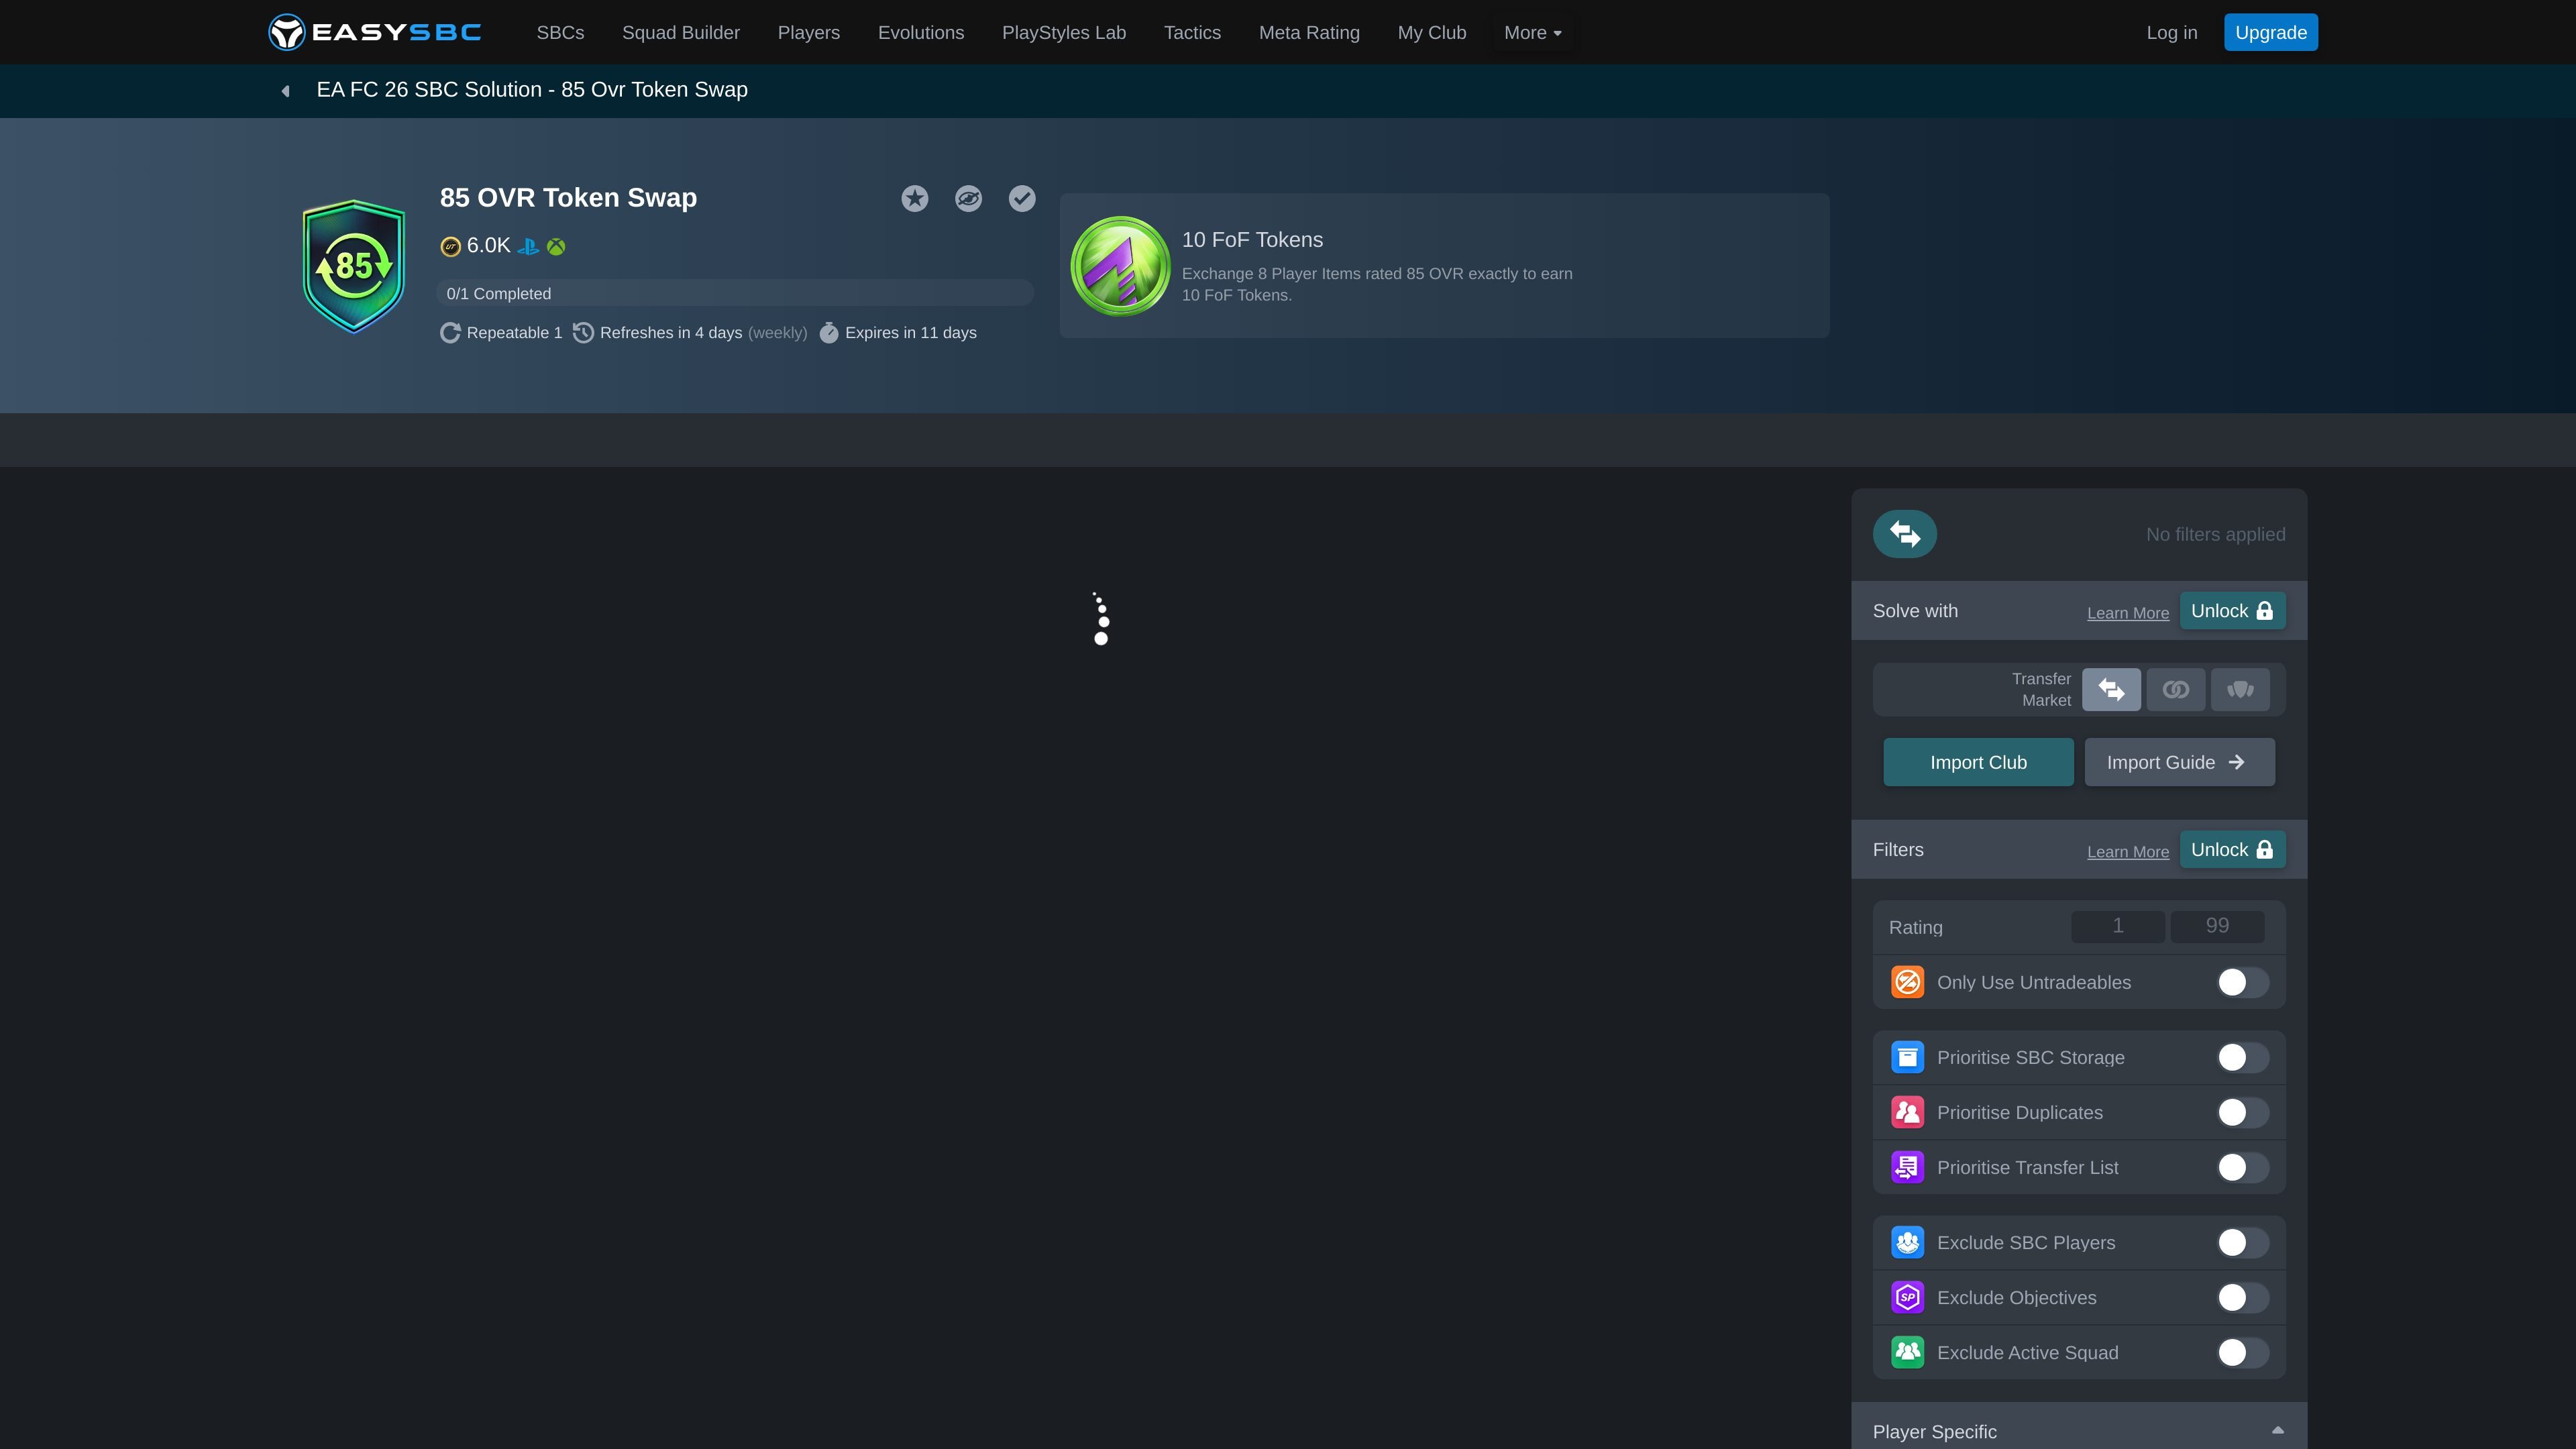Viewport: 2576px width, 1449px height.
Task: Click the blue Upgrade button
Action: (x=2270, y=32)
